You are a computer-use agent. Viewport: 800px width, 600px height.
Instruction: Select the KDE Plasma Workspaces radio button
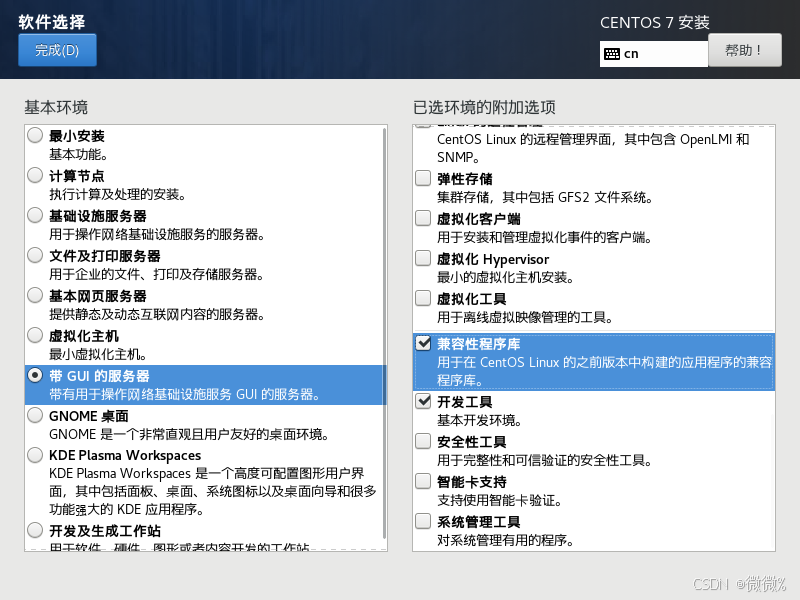click(35, 455)
